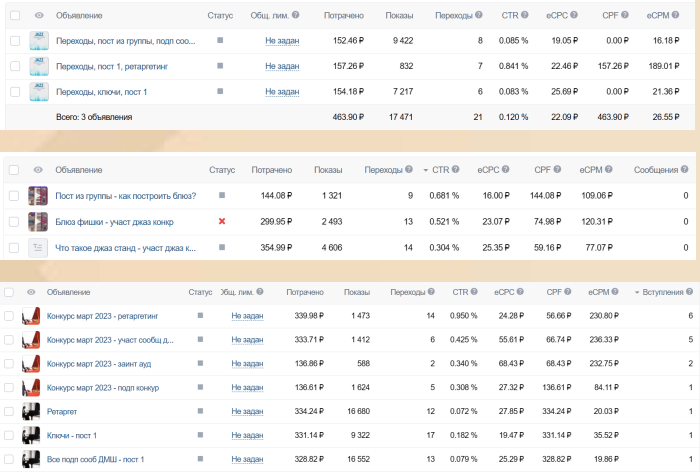Screen dimensions: 700x472
Task: Click help icon next to CTR in top table
Action: [525, 15]
